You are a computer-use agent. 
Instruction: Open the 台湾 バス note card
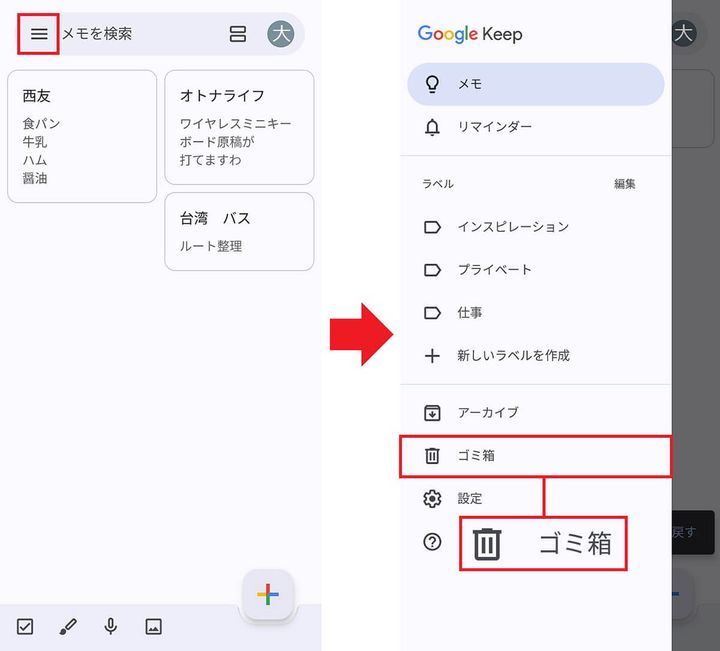pos(239,231)
